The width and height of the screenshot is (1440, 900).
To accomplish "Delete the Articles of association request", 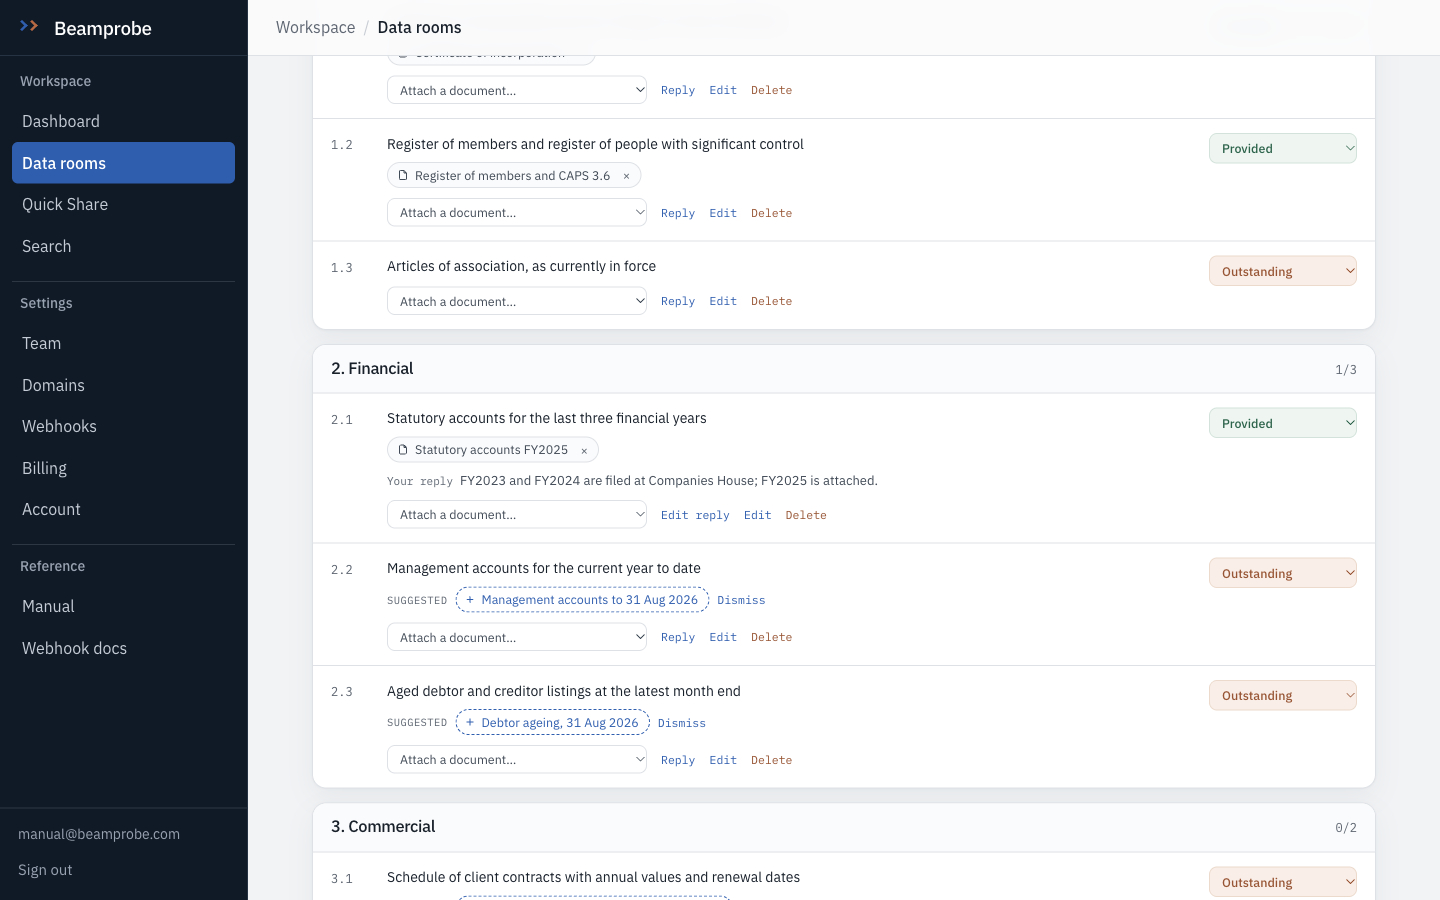I will pyautogui.click(x=771, y=301).
